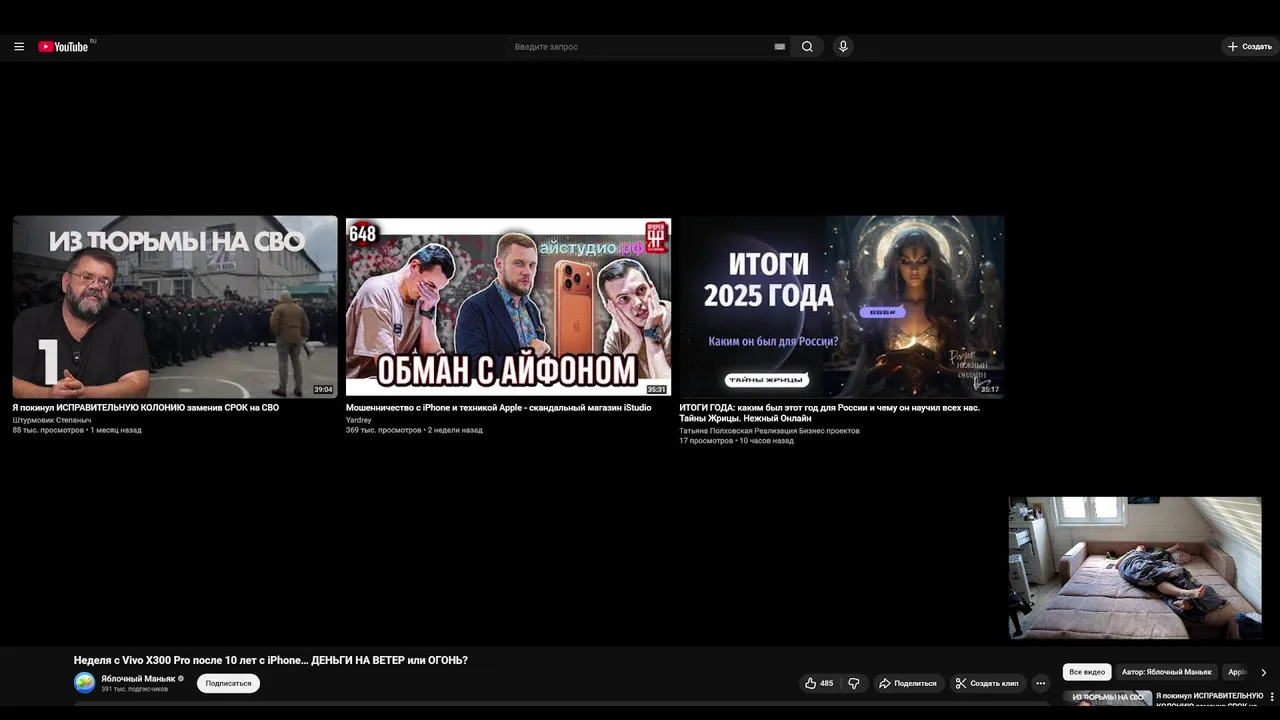Click the Яблочный Маньяк channel name
Image resolution: width=1280 pixels, height=720 pixels.
(138, 678)
